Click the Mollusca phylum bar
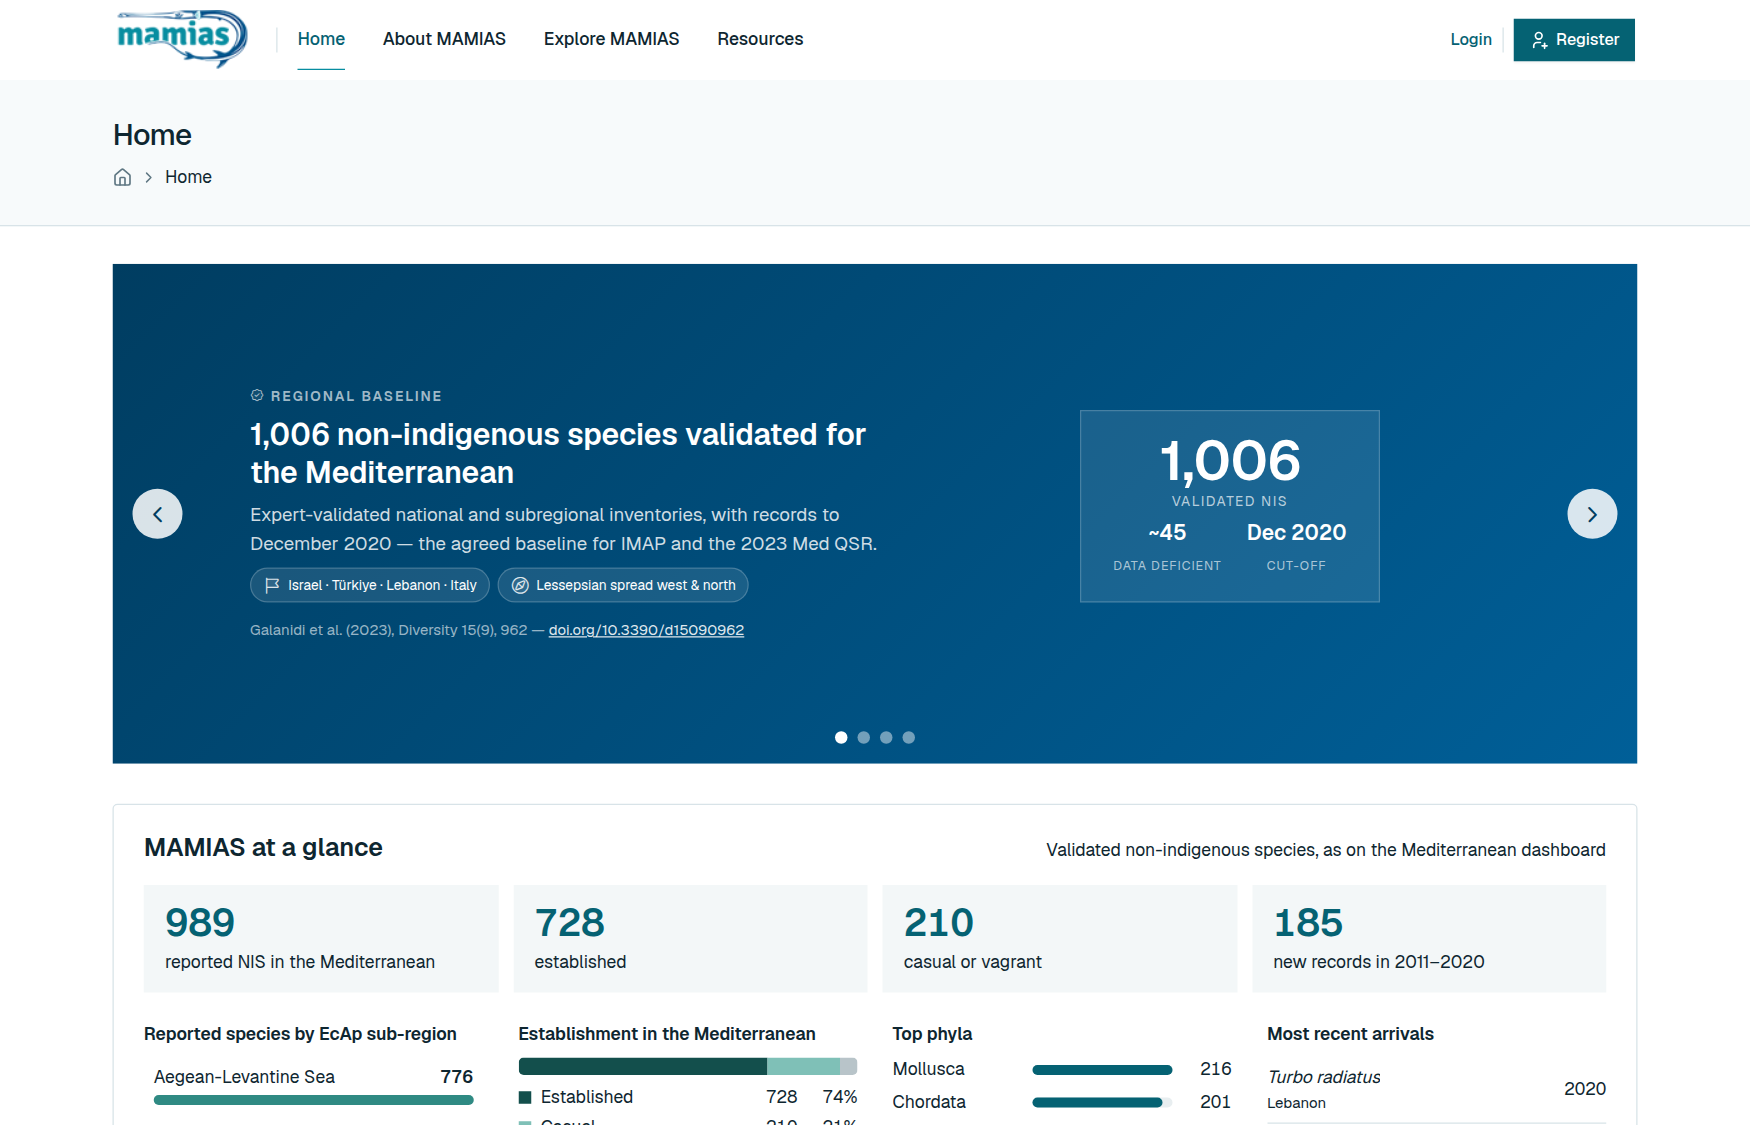This screenshot has height=1125, width=1750. tap(1102, 1070)
